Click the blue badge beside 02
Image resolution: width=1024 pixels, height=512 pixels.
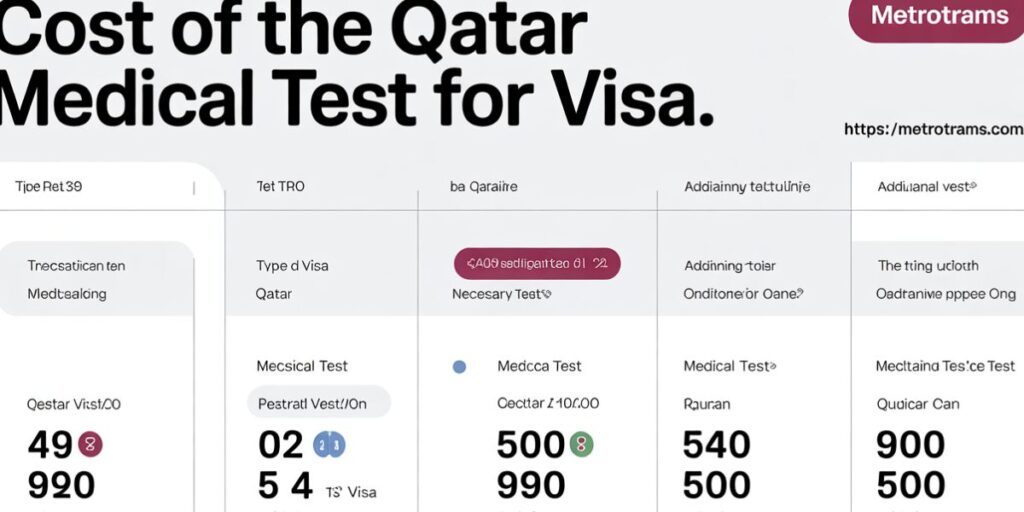[x=329, y=444]
